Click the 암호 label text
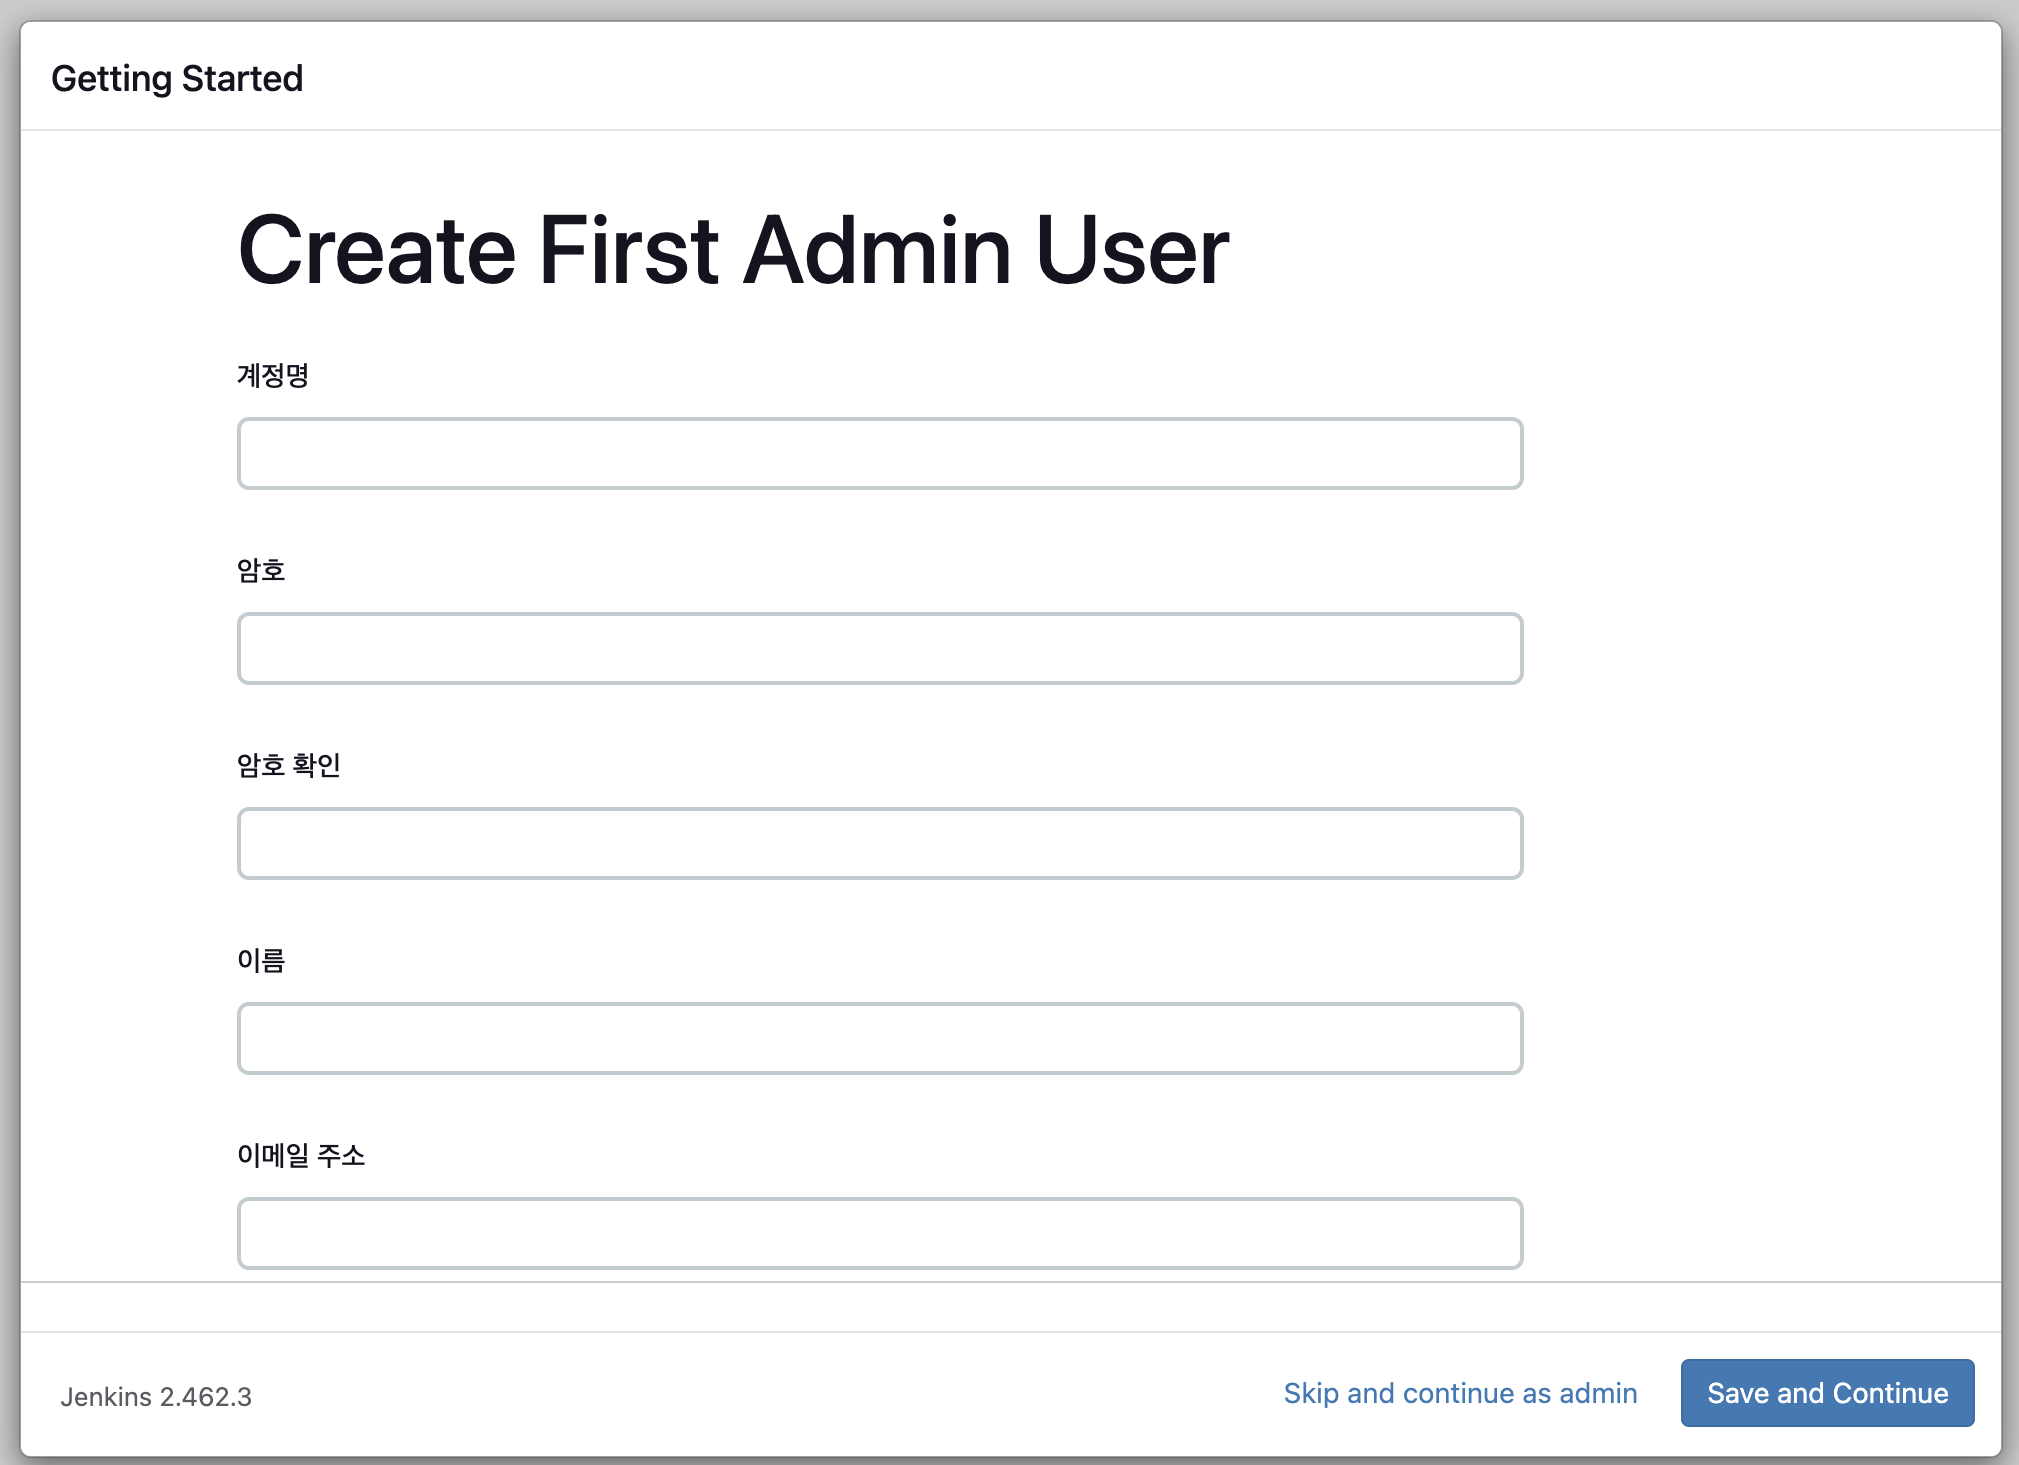The height and width of the screenshot is (1465, 2019). point(261,570)
